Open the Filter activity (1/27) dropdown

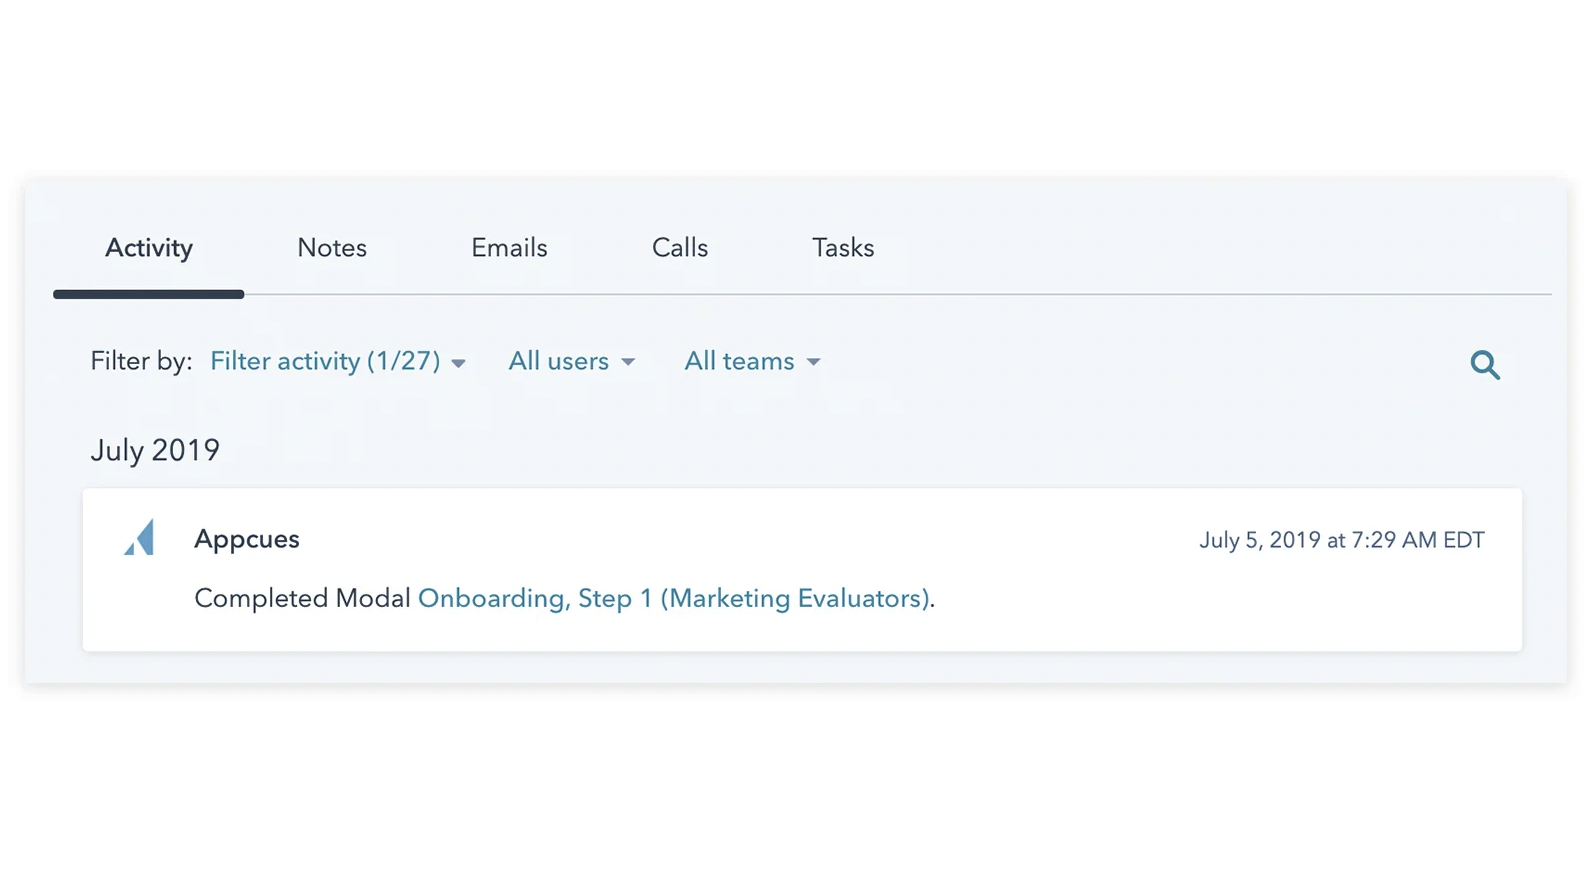pos(326,361)
